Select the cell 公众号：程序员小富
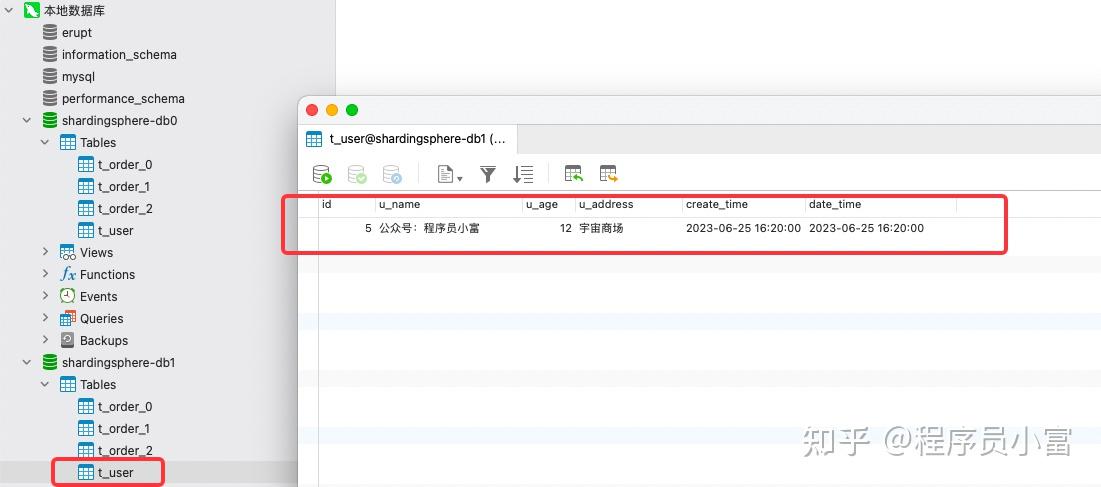Viewport: 1101px width, 487px height. pyautogui.click(x=429, y=228)
